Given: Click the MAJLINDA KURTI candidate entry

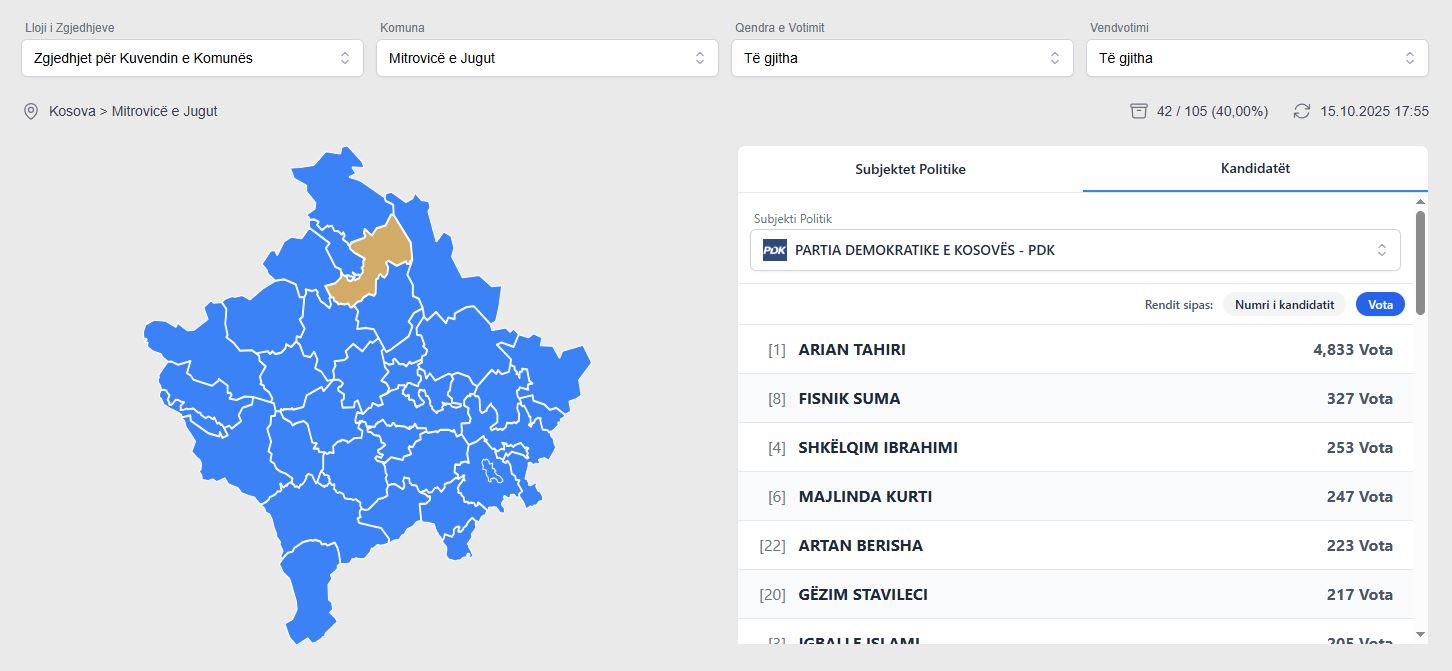Looking at the screenshot, I should (1075, 497).
